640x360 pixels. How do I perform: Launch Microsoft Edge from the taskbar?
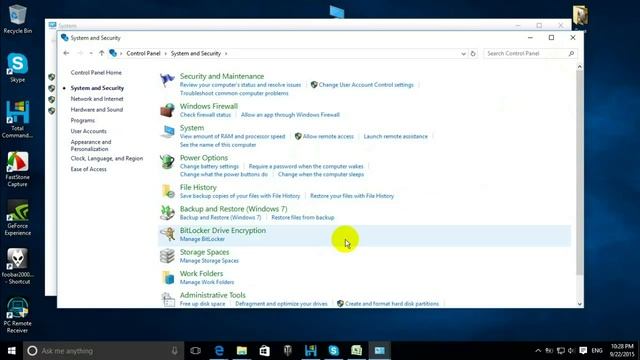tap(219, 351)
